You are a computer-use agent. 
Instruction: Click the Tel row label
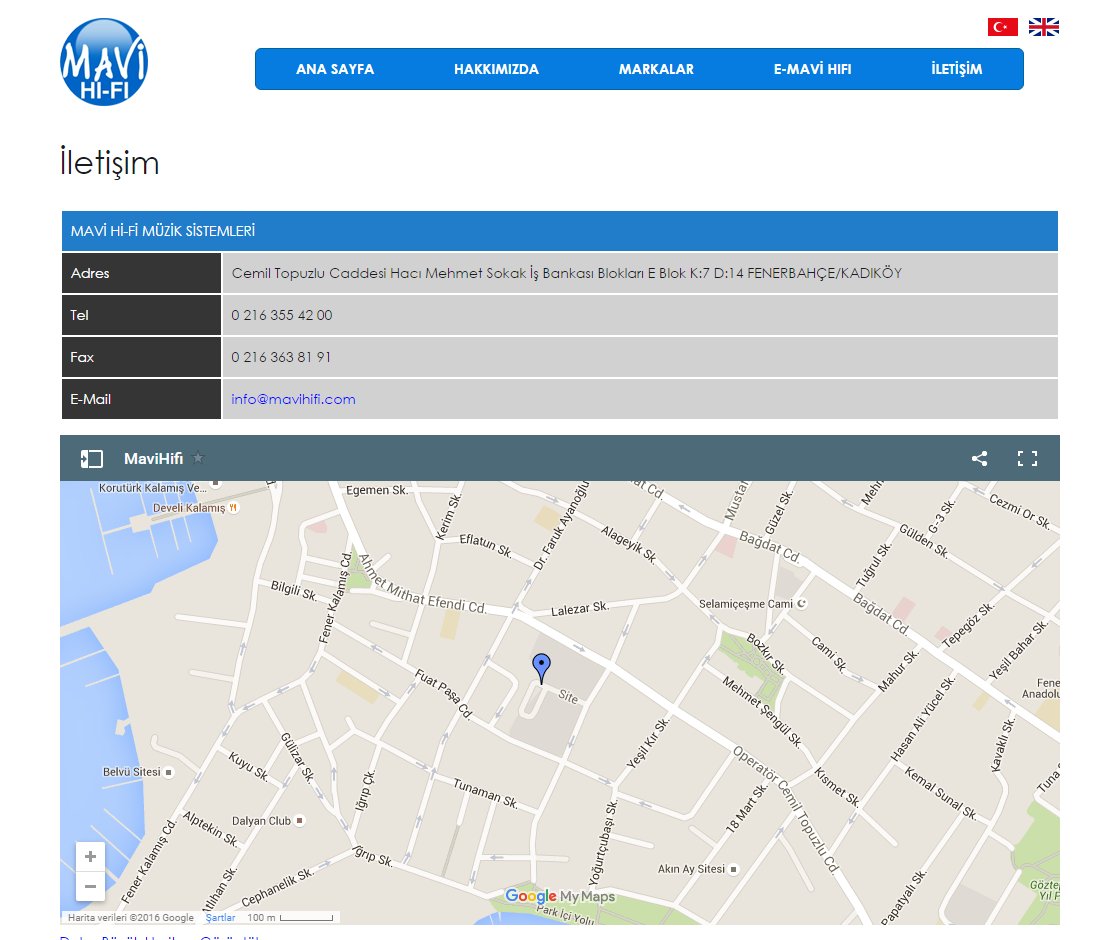point(79,315)
